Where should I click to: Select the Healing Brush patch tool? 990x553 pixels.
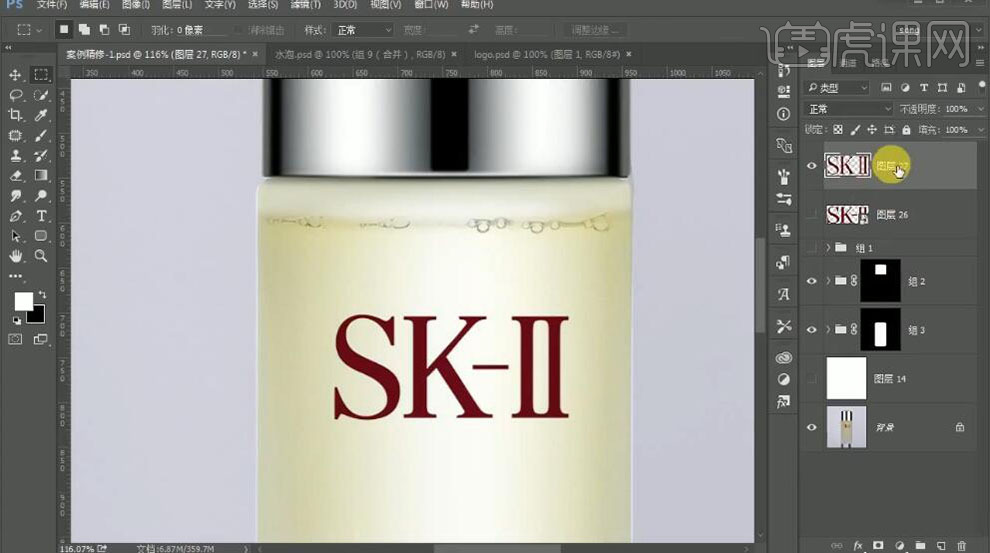[15, 136]
